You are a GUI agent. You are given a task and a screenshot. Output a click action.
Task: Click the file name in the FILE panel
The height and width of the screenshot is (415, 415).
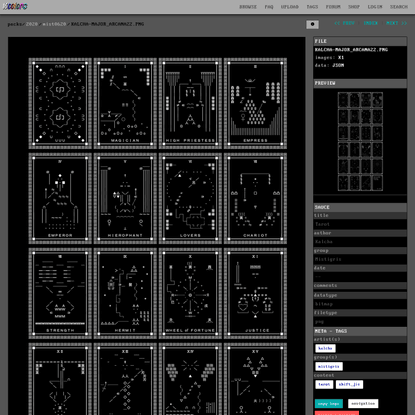pos(351,50)
